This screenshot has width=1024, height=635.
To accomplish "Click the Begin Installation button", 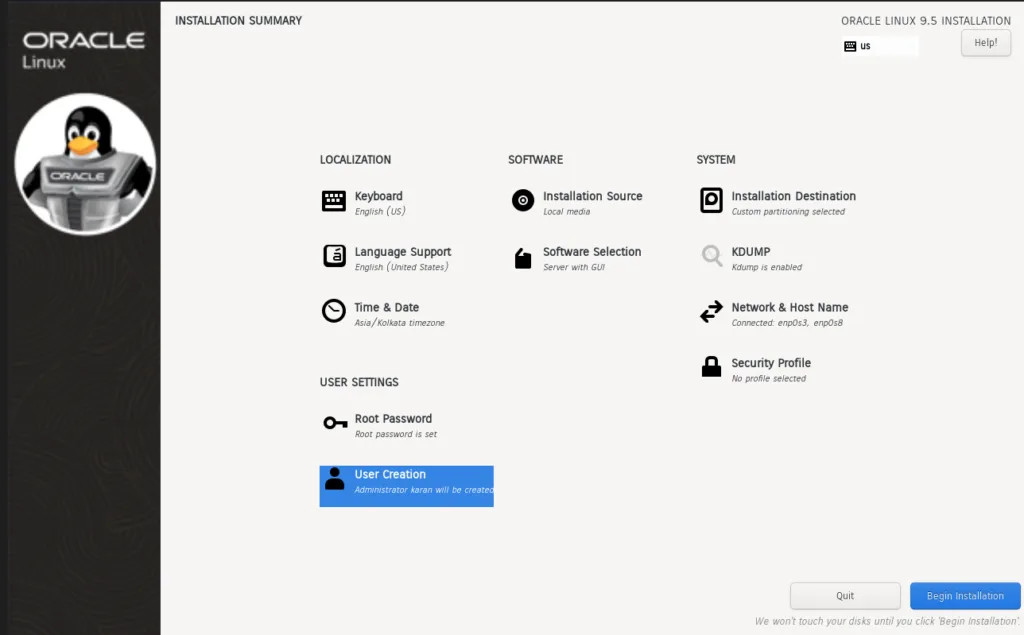I will coord(965,596).
